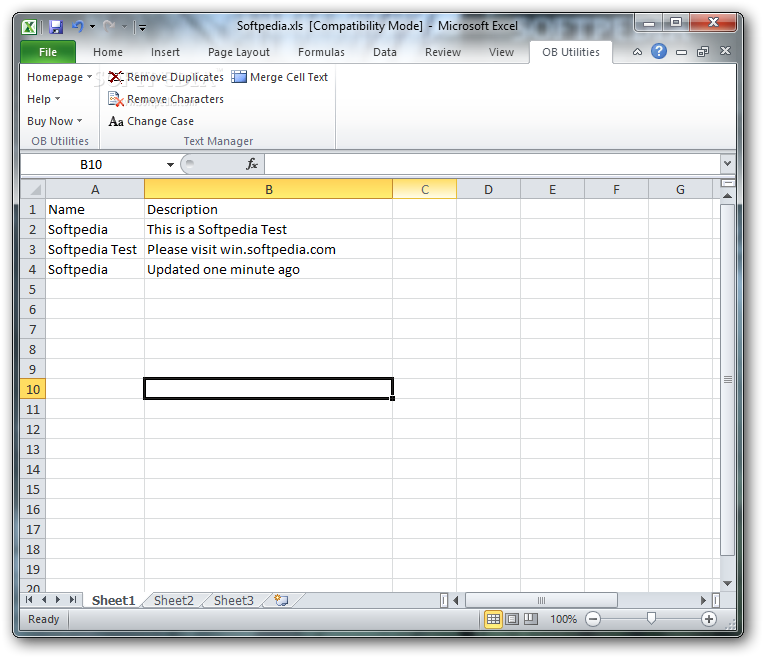Screen dimensions: 764x658
Task: Click the Select All corner triangle
Action: pyautogui.click(x=33, y=189)
